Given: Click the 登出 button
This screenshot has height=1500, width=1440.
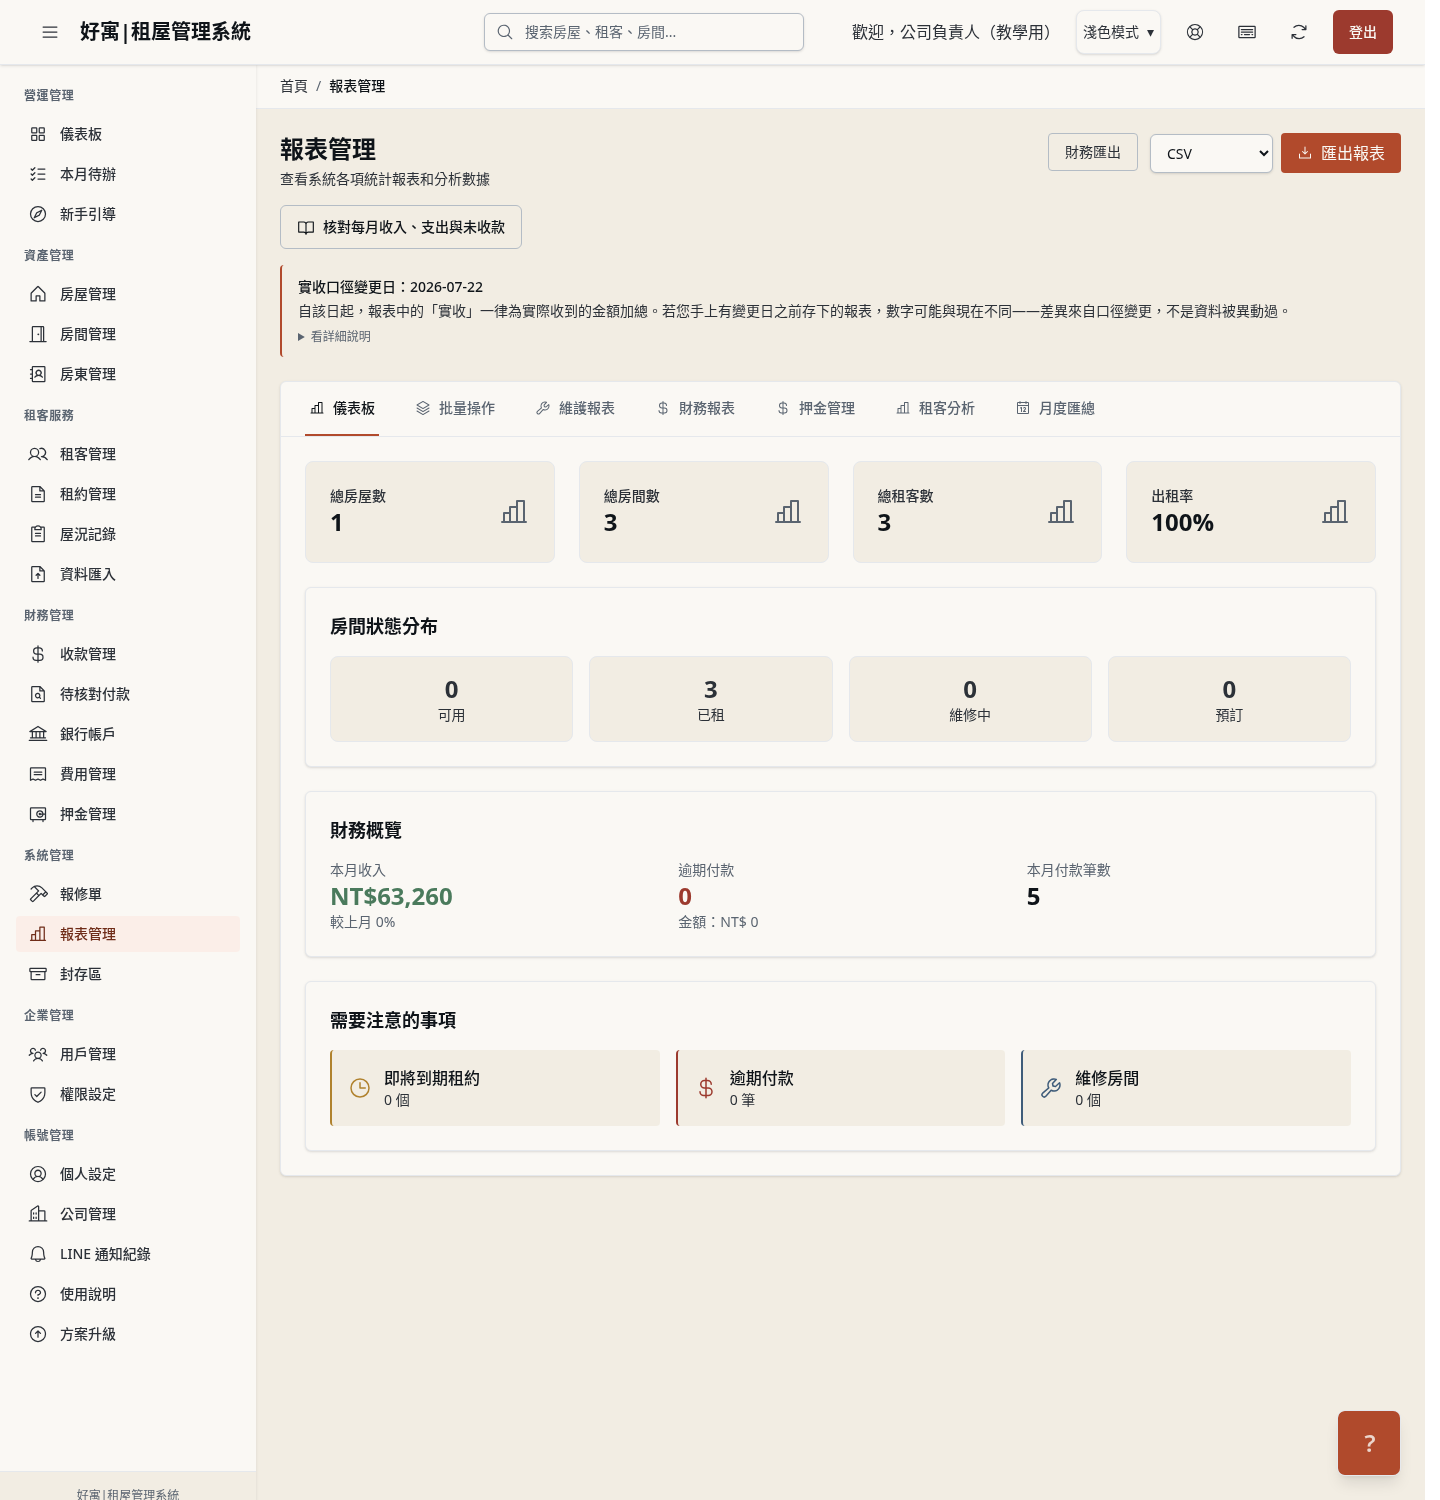Looking at the screenshot, I should click(1362, 32).
